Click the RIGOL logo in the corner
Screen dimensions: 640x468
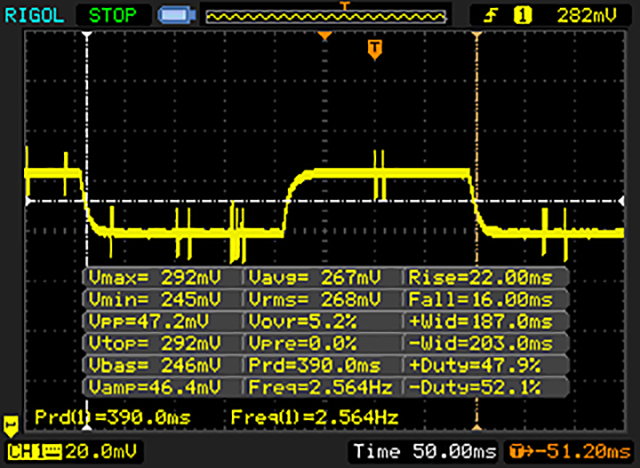[x=32, y=14]
